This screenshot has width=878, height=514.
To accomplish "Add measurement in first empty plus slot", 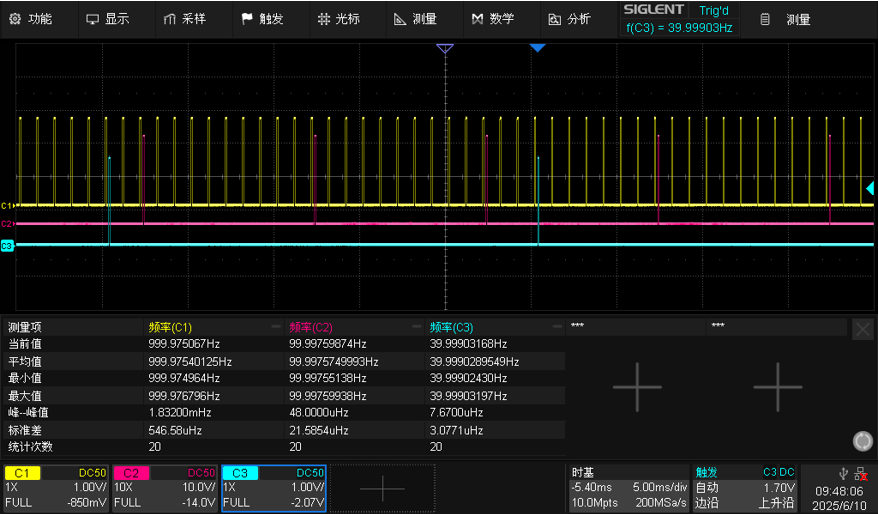I will point(637,387).
